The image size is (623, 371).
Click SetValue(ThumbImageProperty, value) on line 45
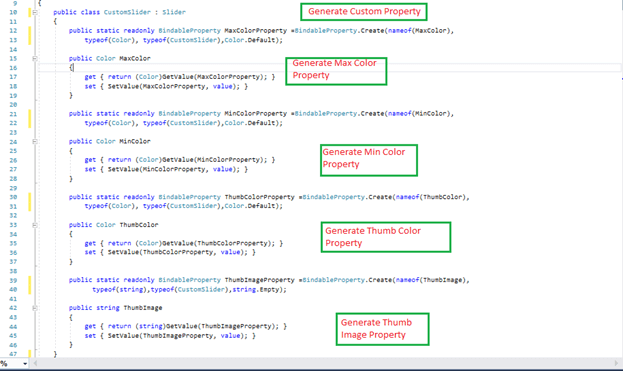click(174, 336)
